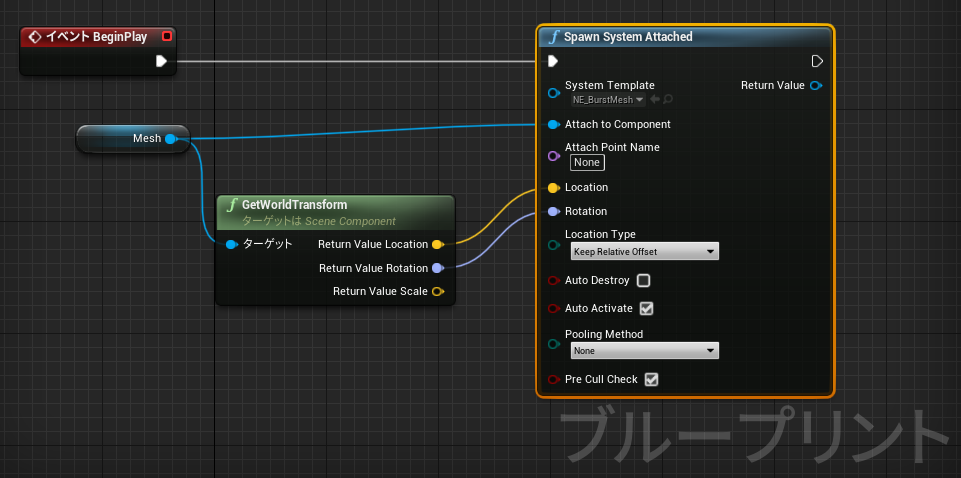Click the Auto Destroy input pin
Viewport: 961px width, 478px height.
click(553, 281)
